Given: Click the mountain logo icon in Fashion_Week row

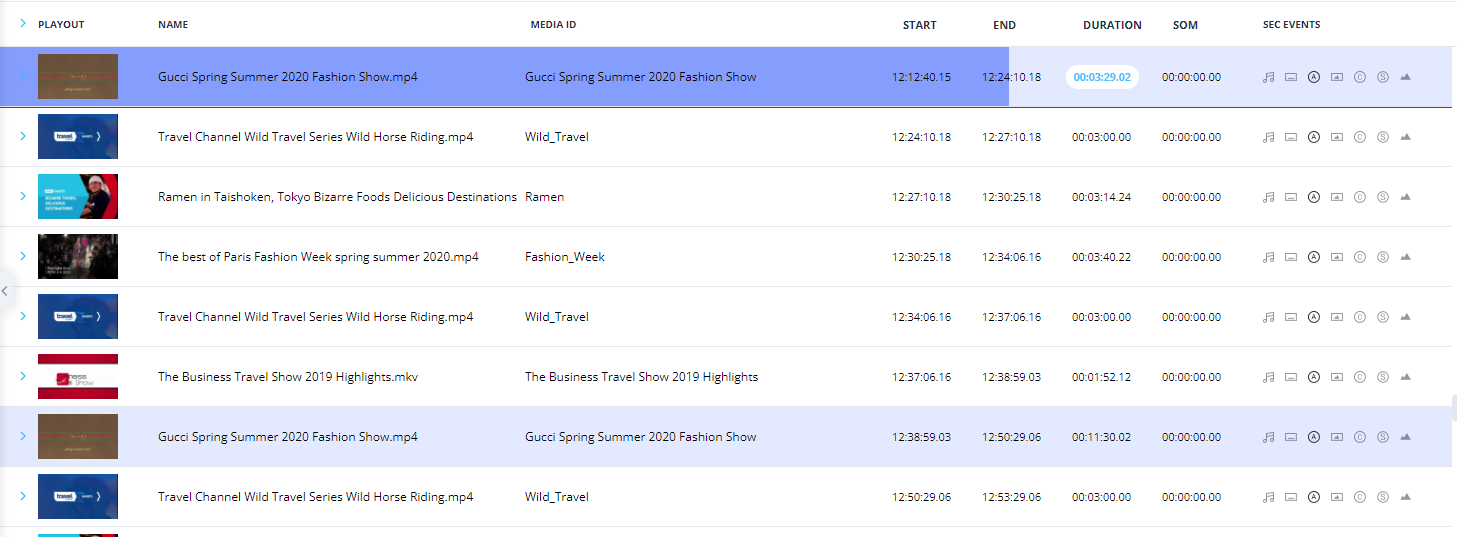Looking at the screenshot, I should click(1405, 257).
